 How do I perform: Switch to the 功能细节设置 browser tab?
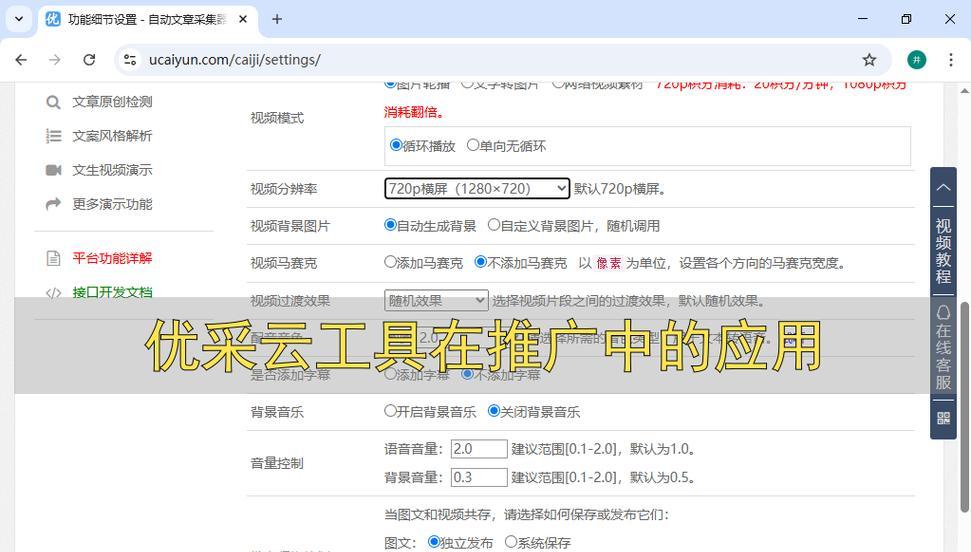[147, 19]
